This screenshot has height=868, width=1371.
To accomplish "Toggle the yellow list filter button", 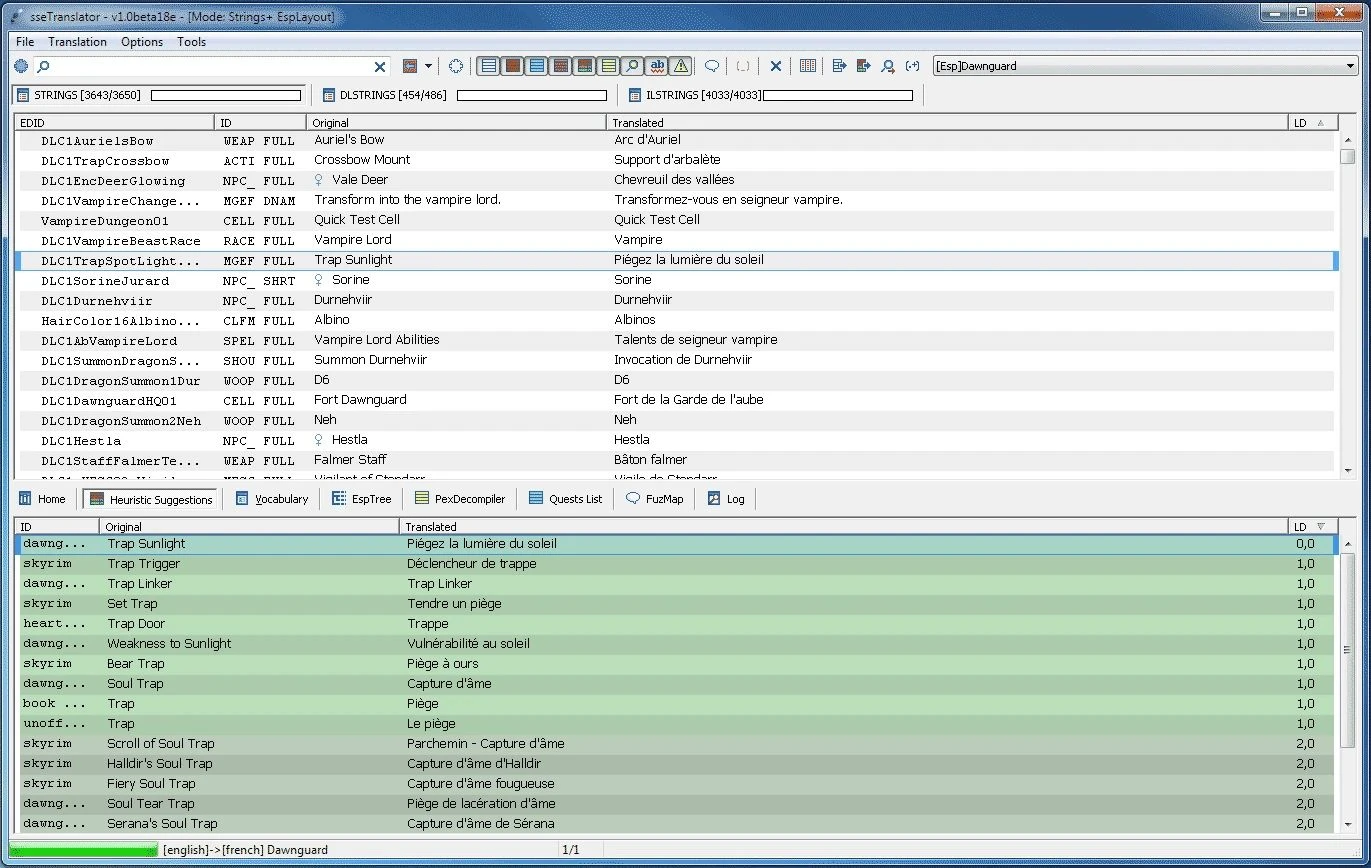I will click(608, 66).
